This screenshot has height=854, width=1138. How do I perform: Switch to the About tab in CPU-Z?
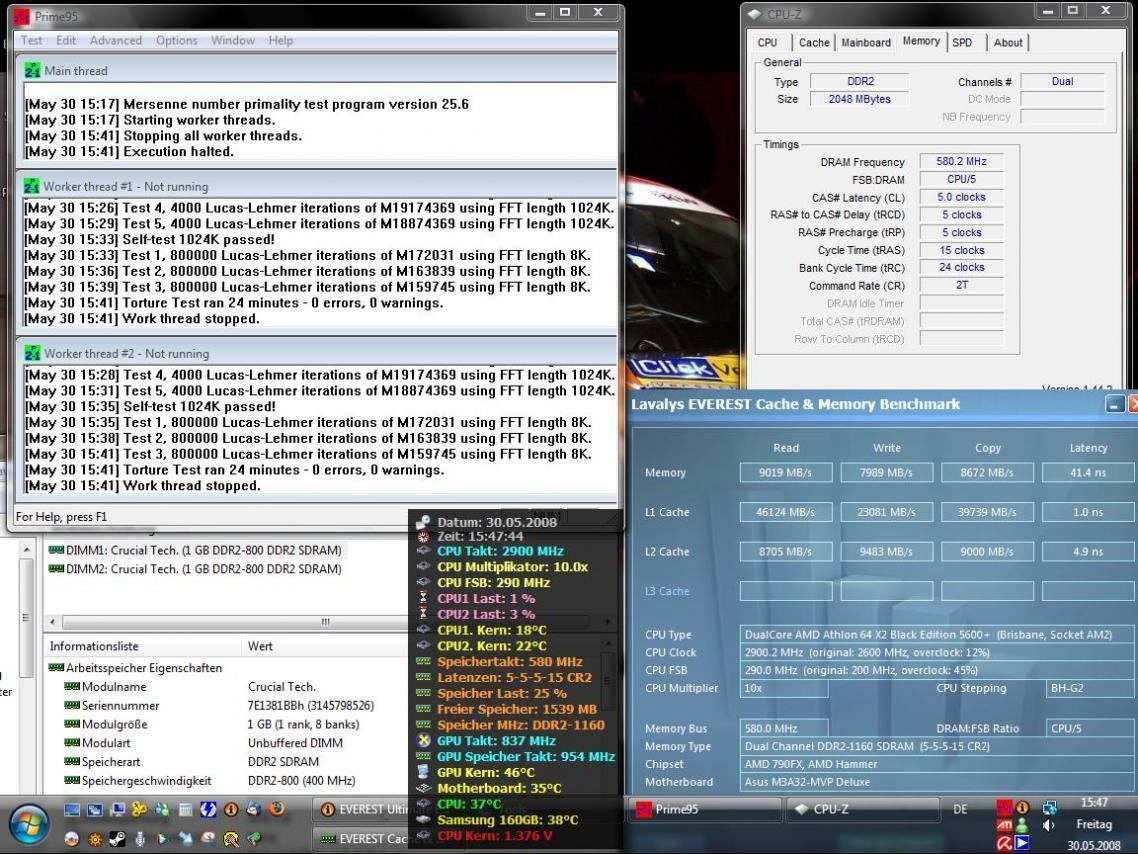point(1008,43)
